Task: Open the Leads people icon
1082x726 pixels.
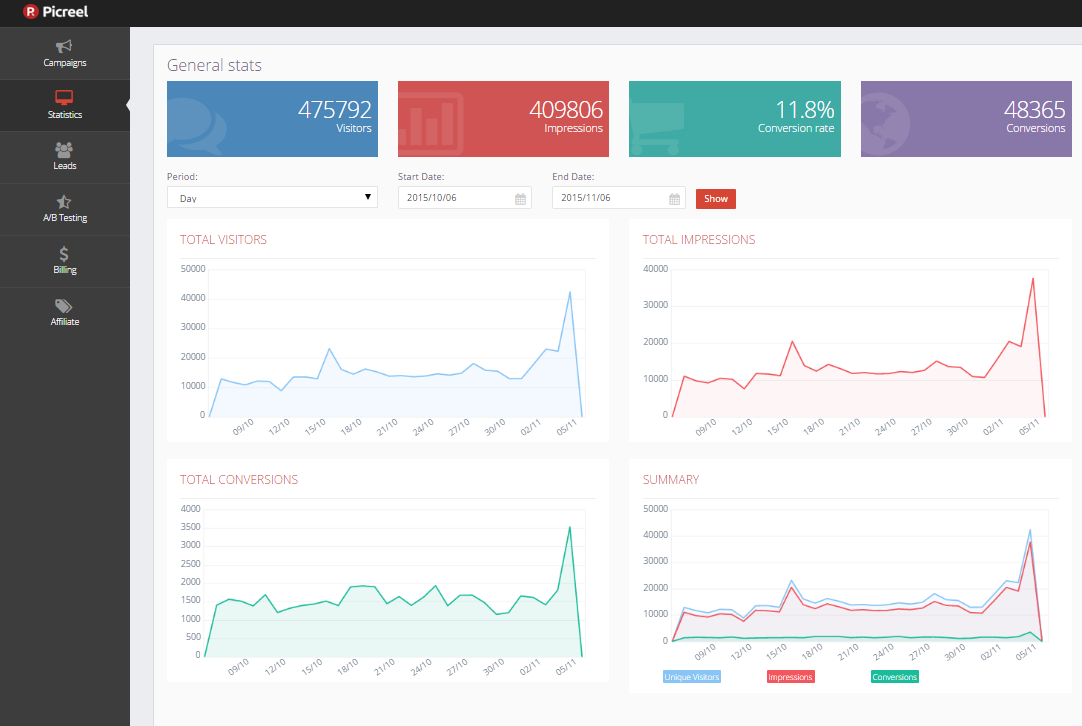Action: coord(63,149)
